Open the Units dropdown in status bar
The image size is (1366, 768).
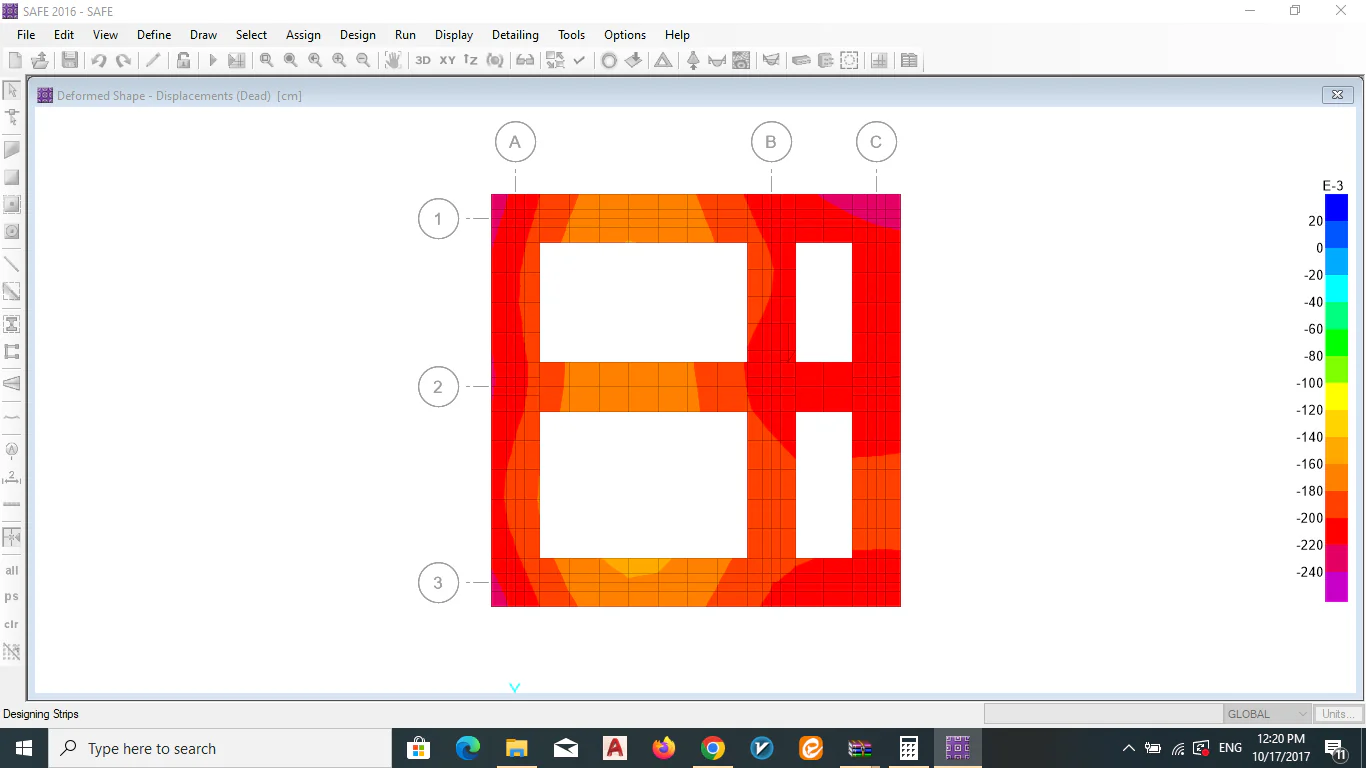1338,714
